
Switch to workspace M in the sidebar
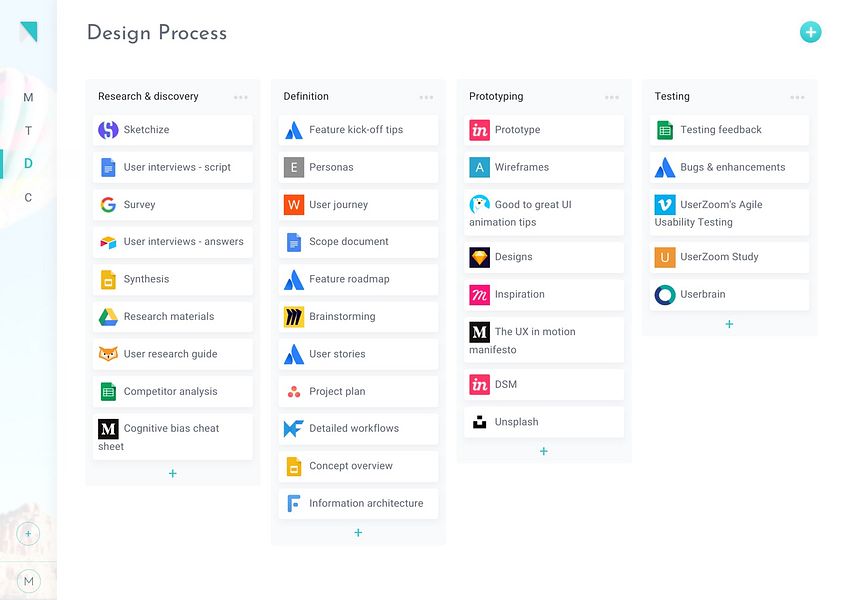[x=29, y=97]
